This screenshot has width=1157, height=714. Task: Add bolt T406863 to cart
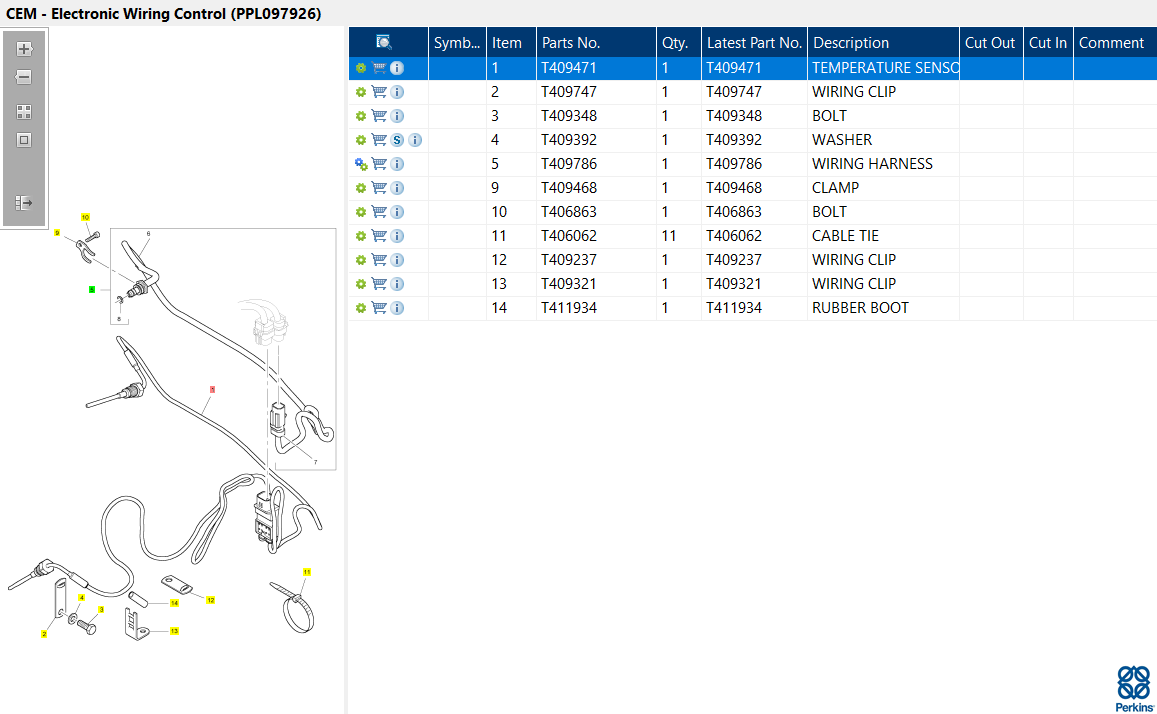click(379, 212)
